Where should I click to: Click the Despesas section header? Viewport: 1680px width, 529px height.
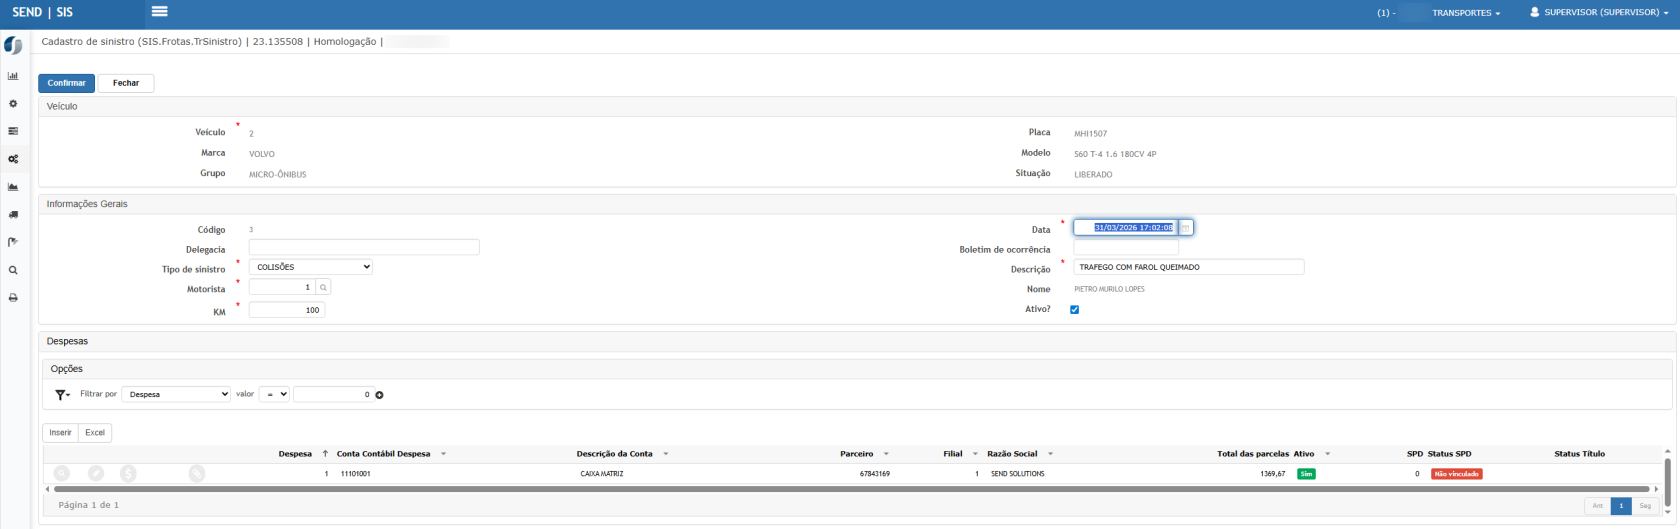(x=857, y=341)
